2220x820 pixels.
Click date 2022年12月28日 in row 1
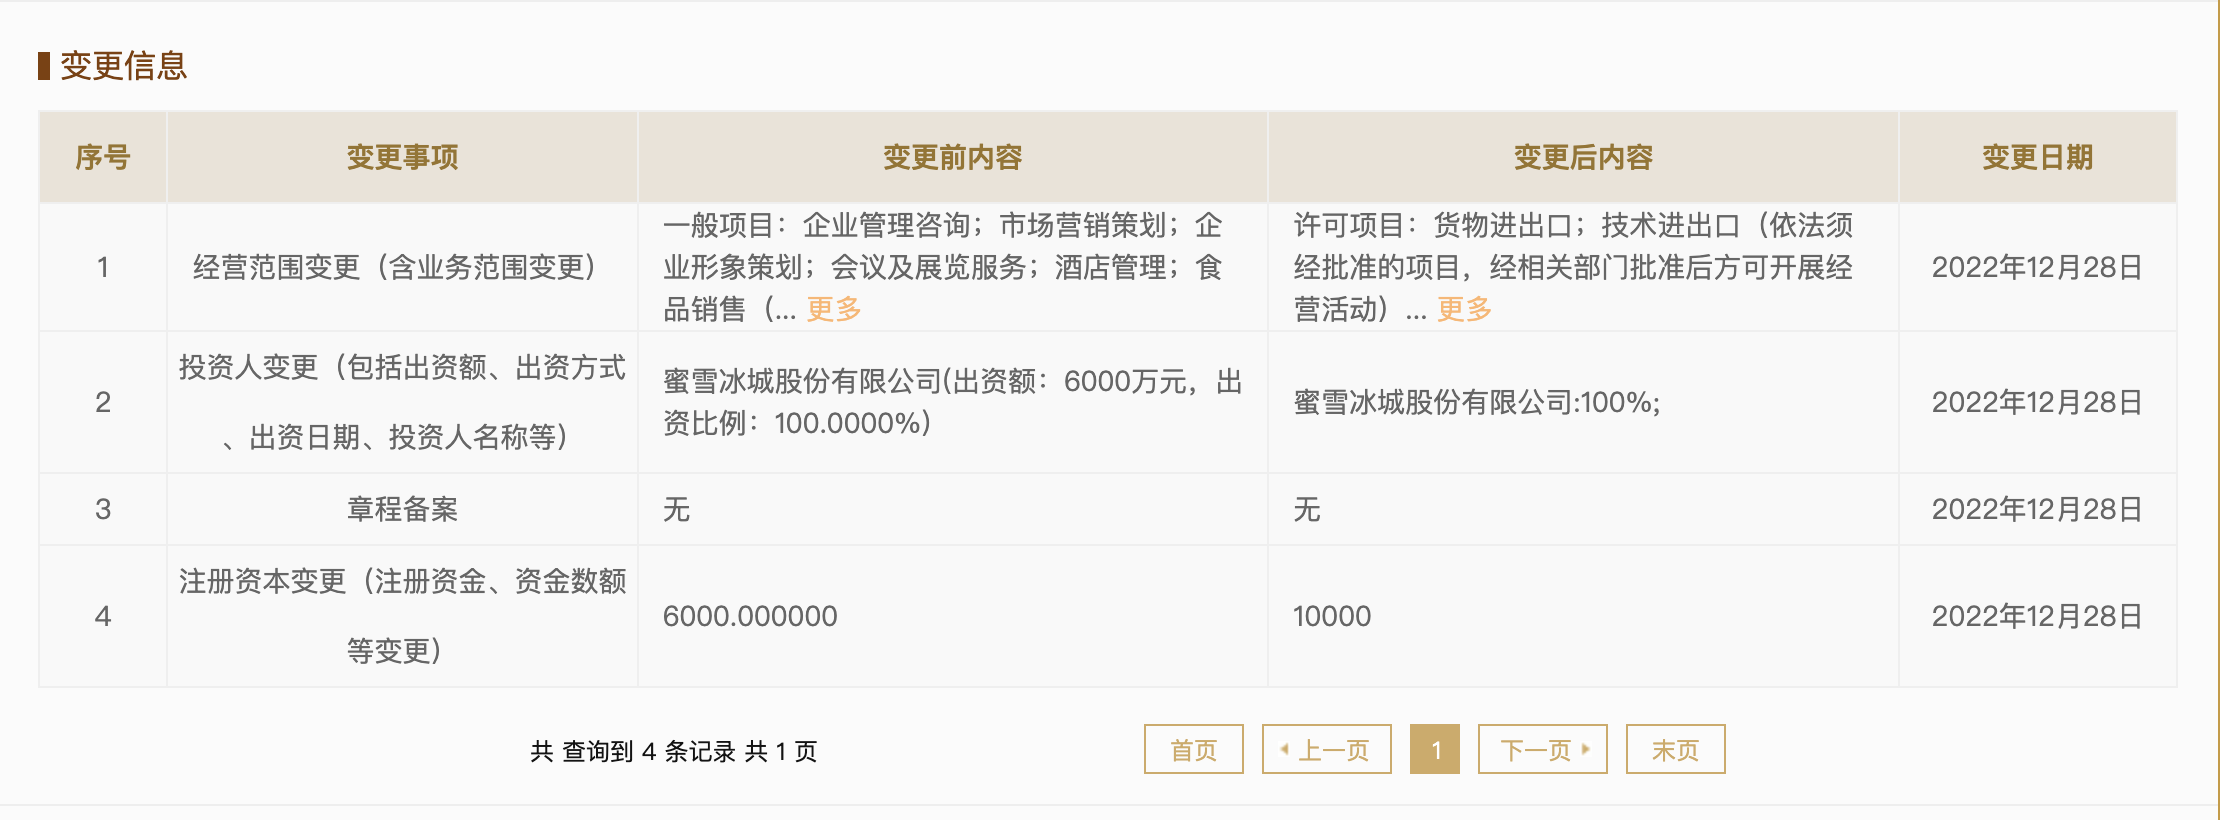point(2038,267)
